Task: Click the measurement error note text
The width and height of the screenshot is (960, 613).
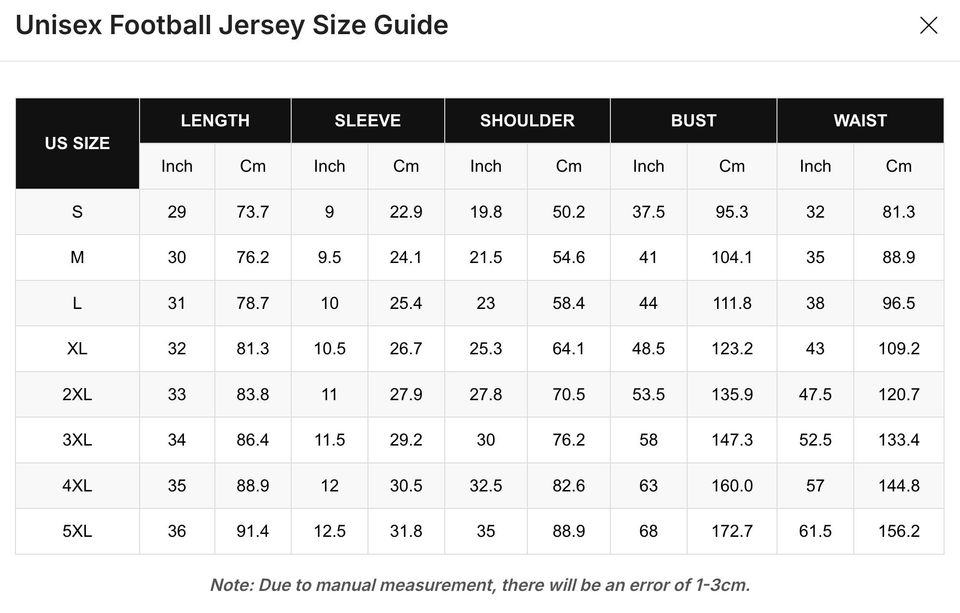Action: [x=480, y=585]
